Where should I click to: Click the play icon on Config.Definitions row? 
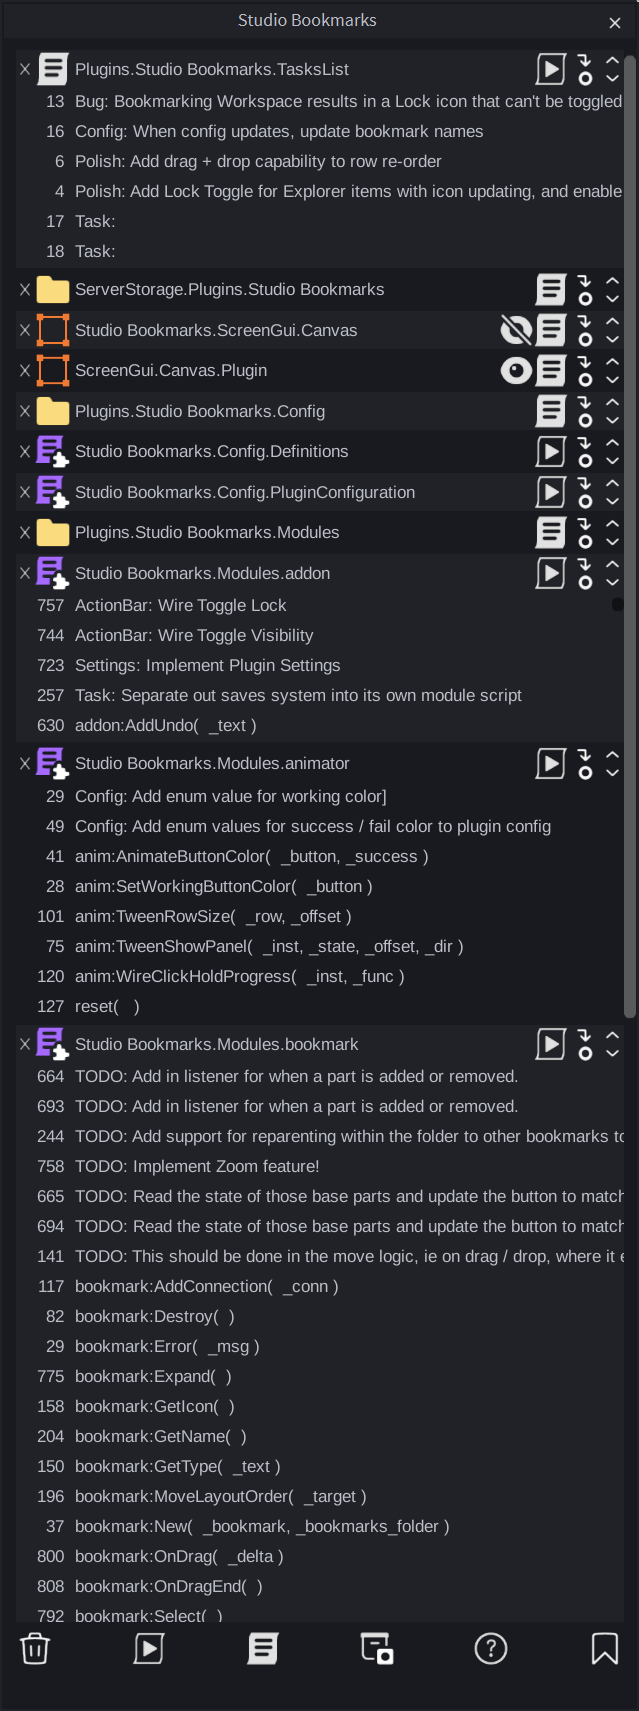tap(551, 452)
